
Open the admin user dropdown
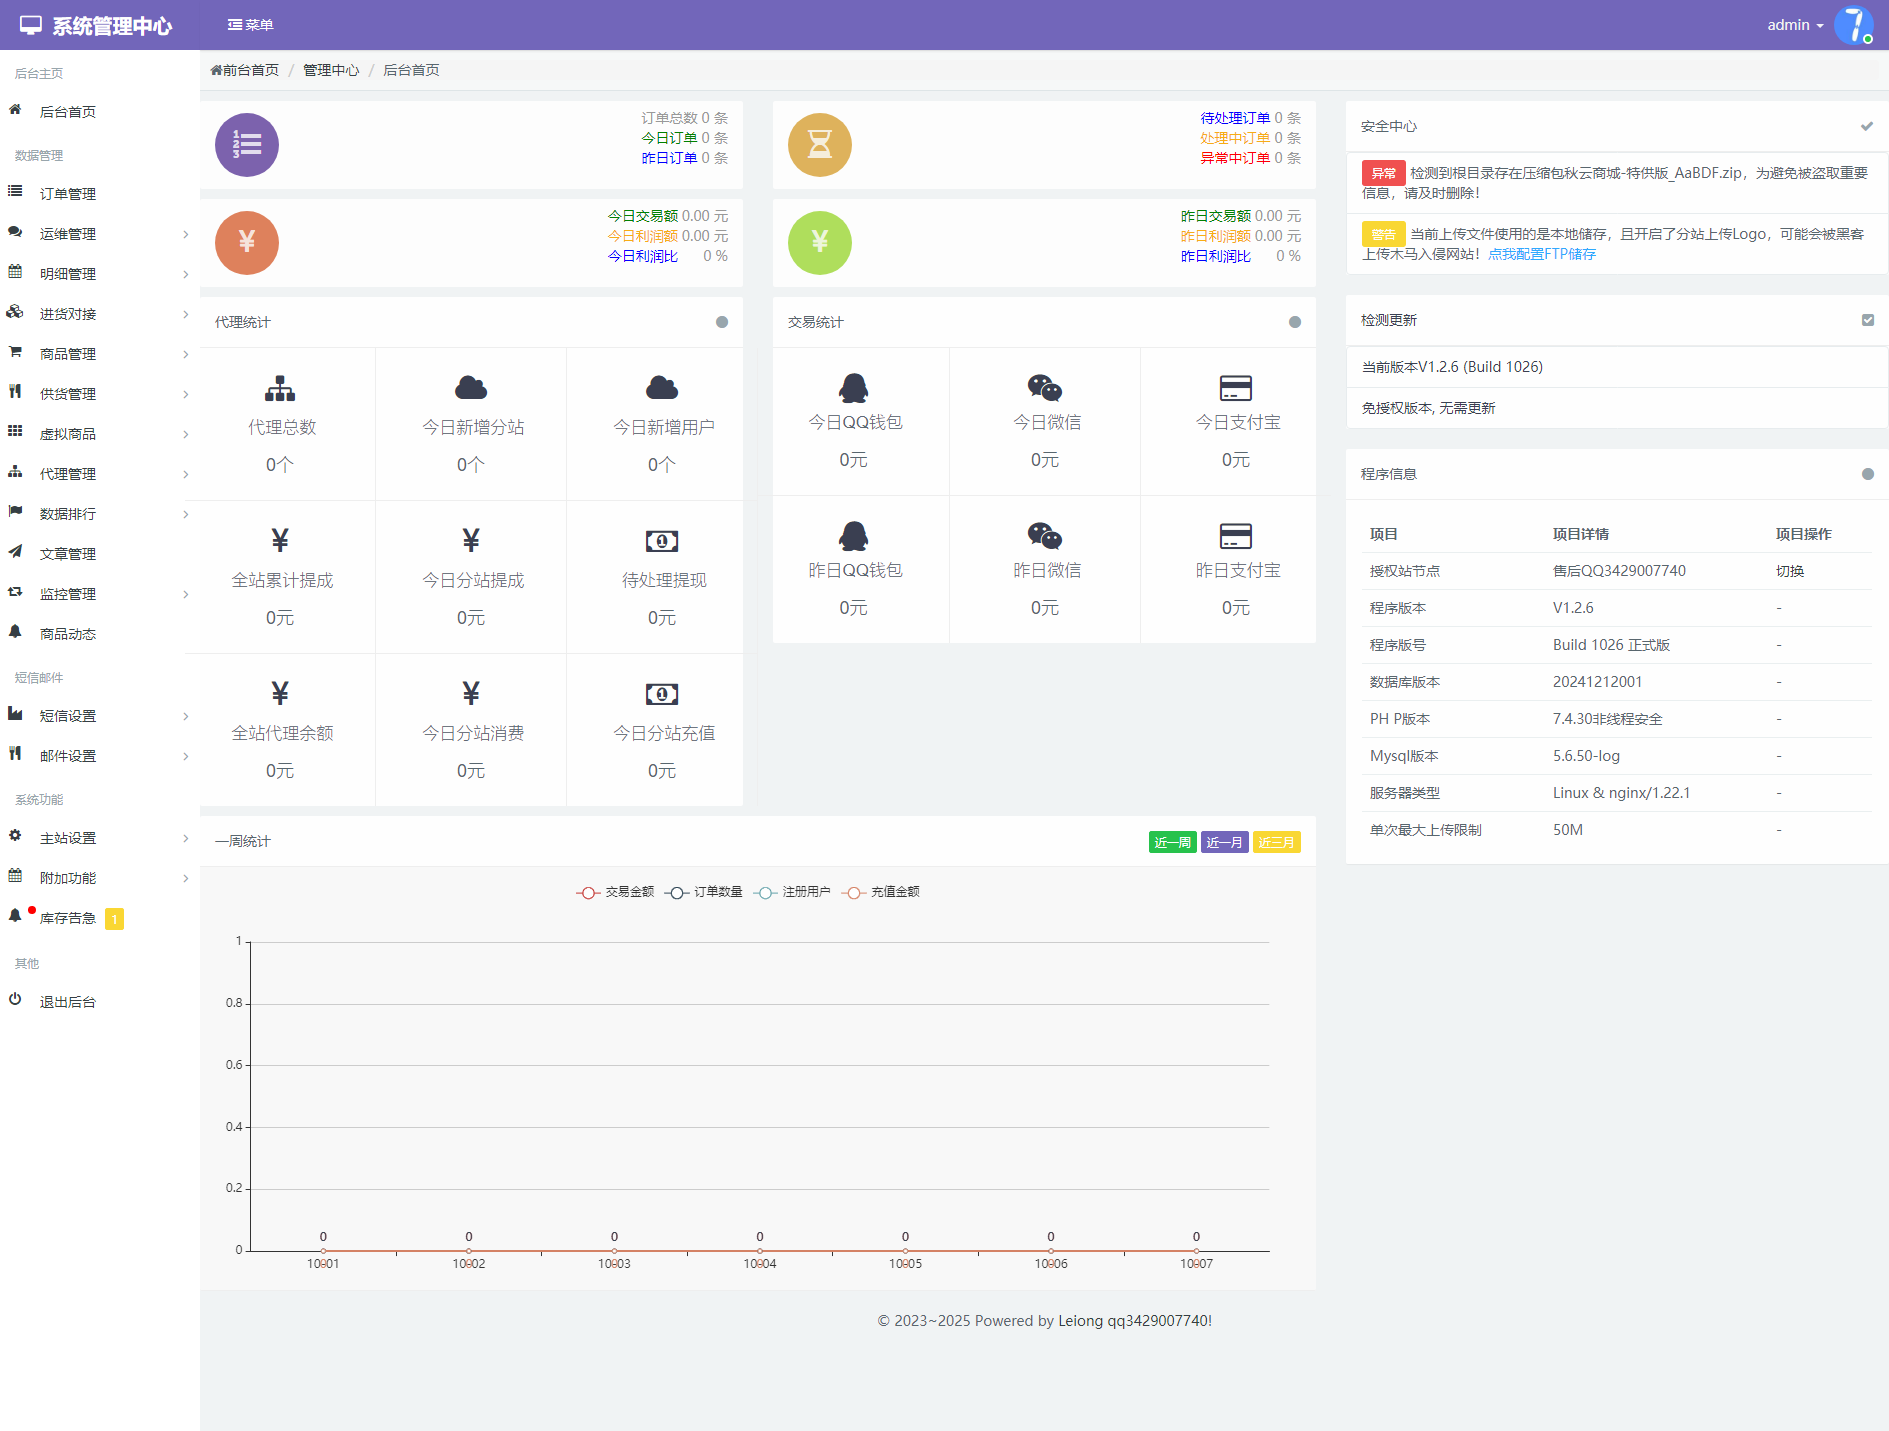click(1794, 25)
